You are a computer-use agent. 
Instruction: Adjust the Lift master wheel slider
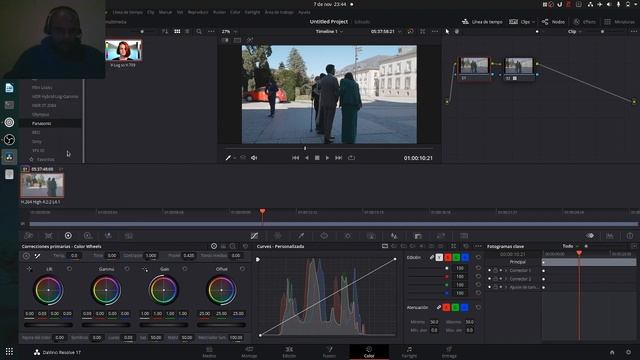click(x=49, y=325)
